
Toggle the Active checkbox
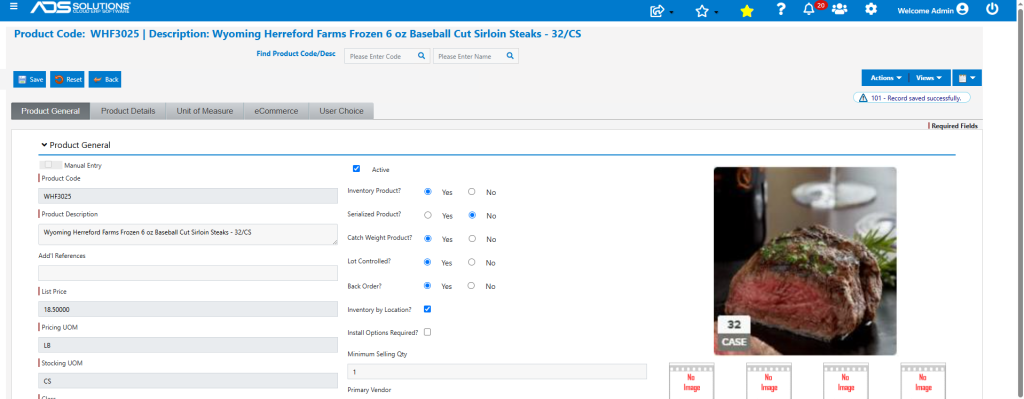[x=356, y=168]
